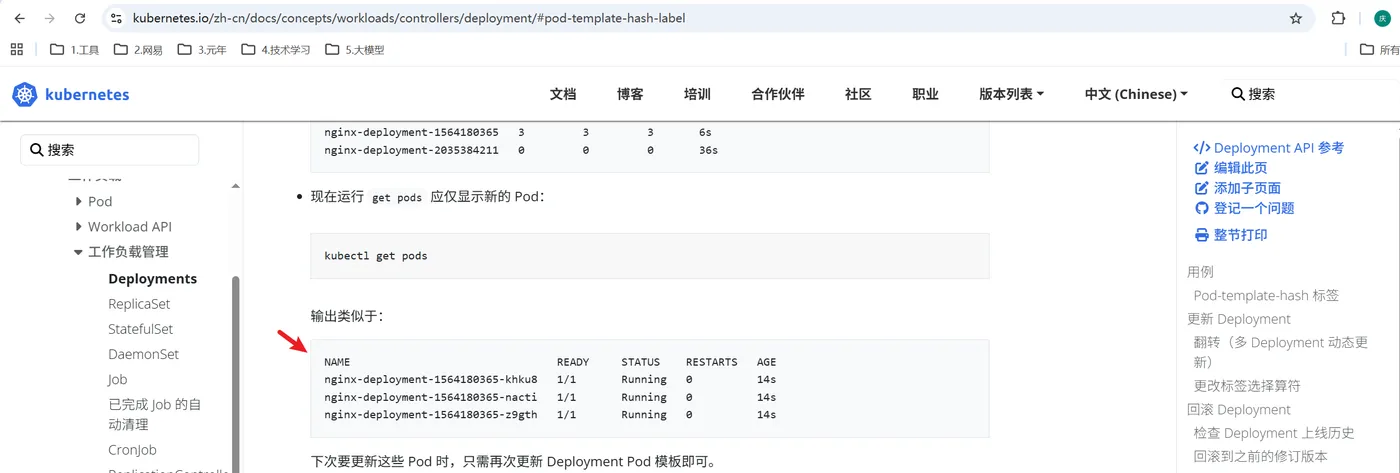Screen dimensions: 1400x473
Task: Click the sidebar 搜索 search box
Action: [110, 150]
